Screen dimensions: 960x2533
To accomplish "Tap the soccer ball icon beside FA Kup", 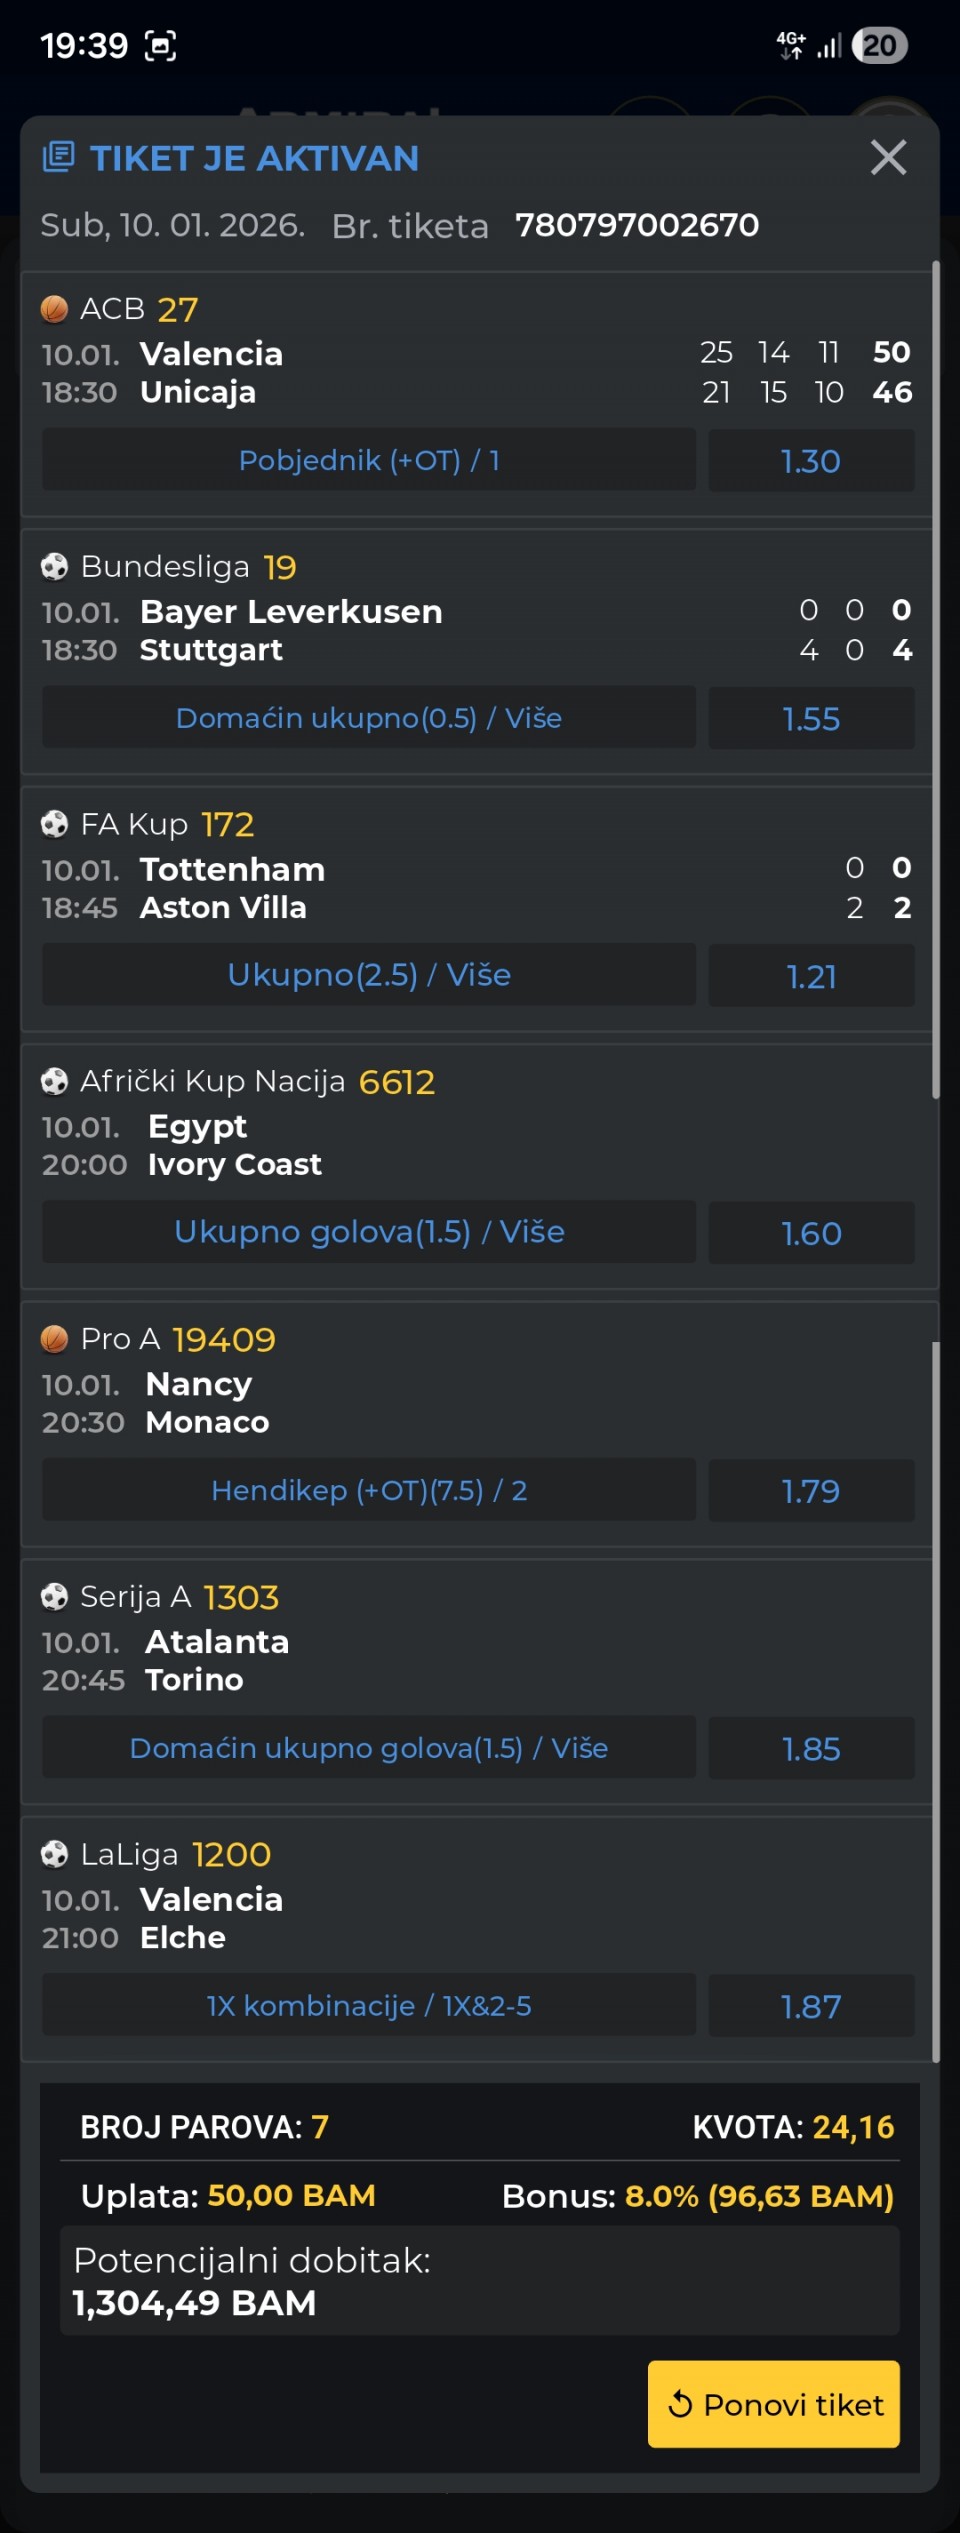I will pyautogui.click(x=54, y=824).
